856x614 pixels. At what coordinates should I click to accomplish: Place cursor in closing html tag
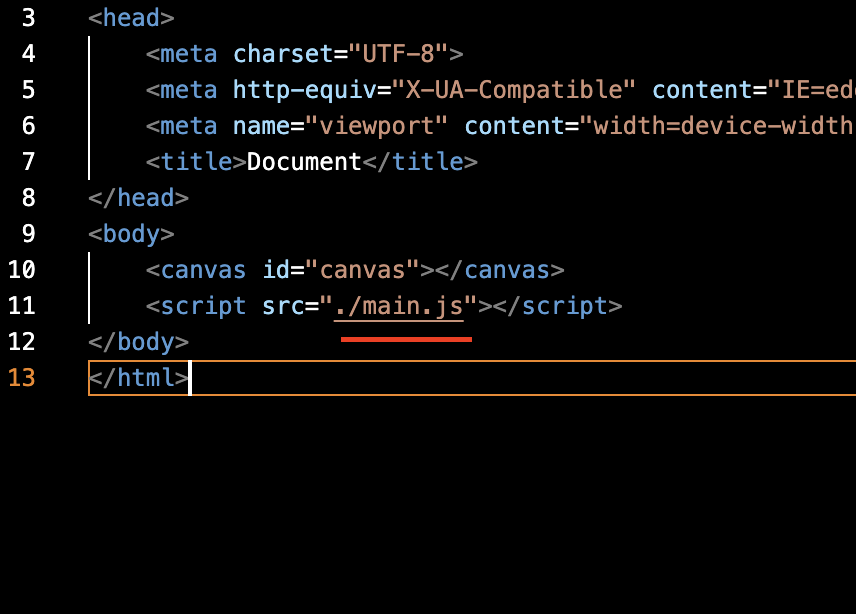(x=139, y=378)
